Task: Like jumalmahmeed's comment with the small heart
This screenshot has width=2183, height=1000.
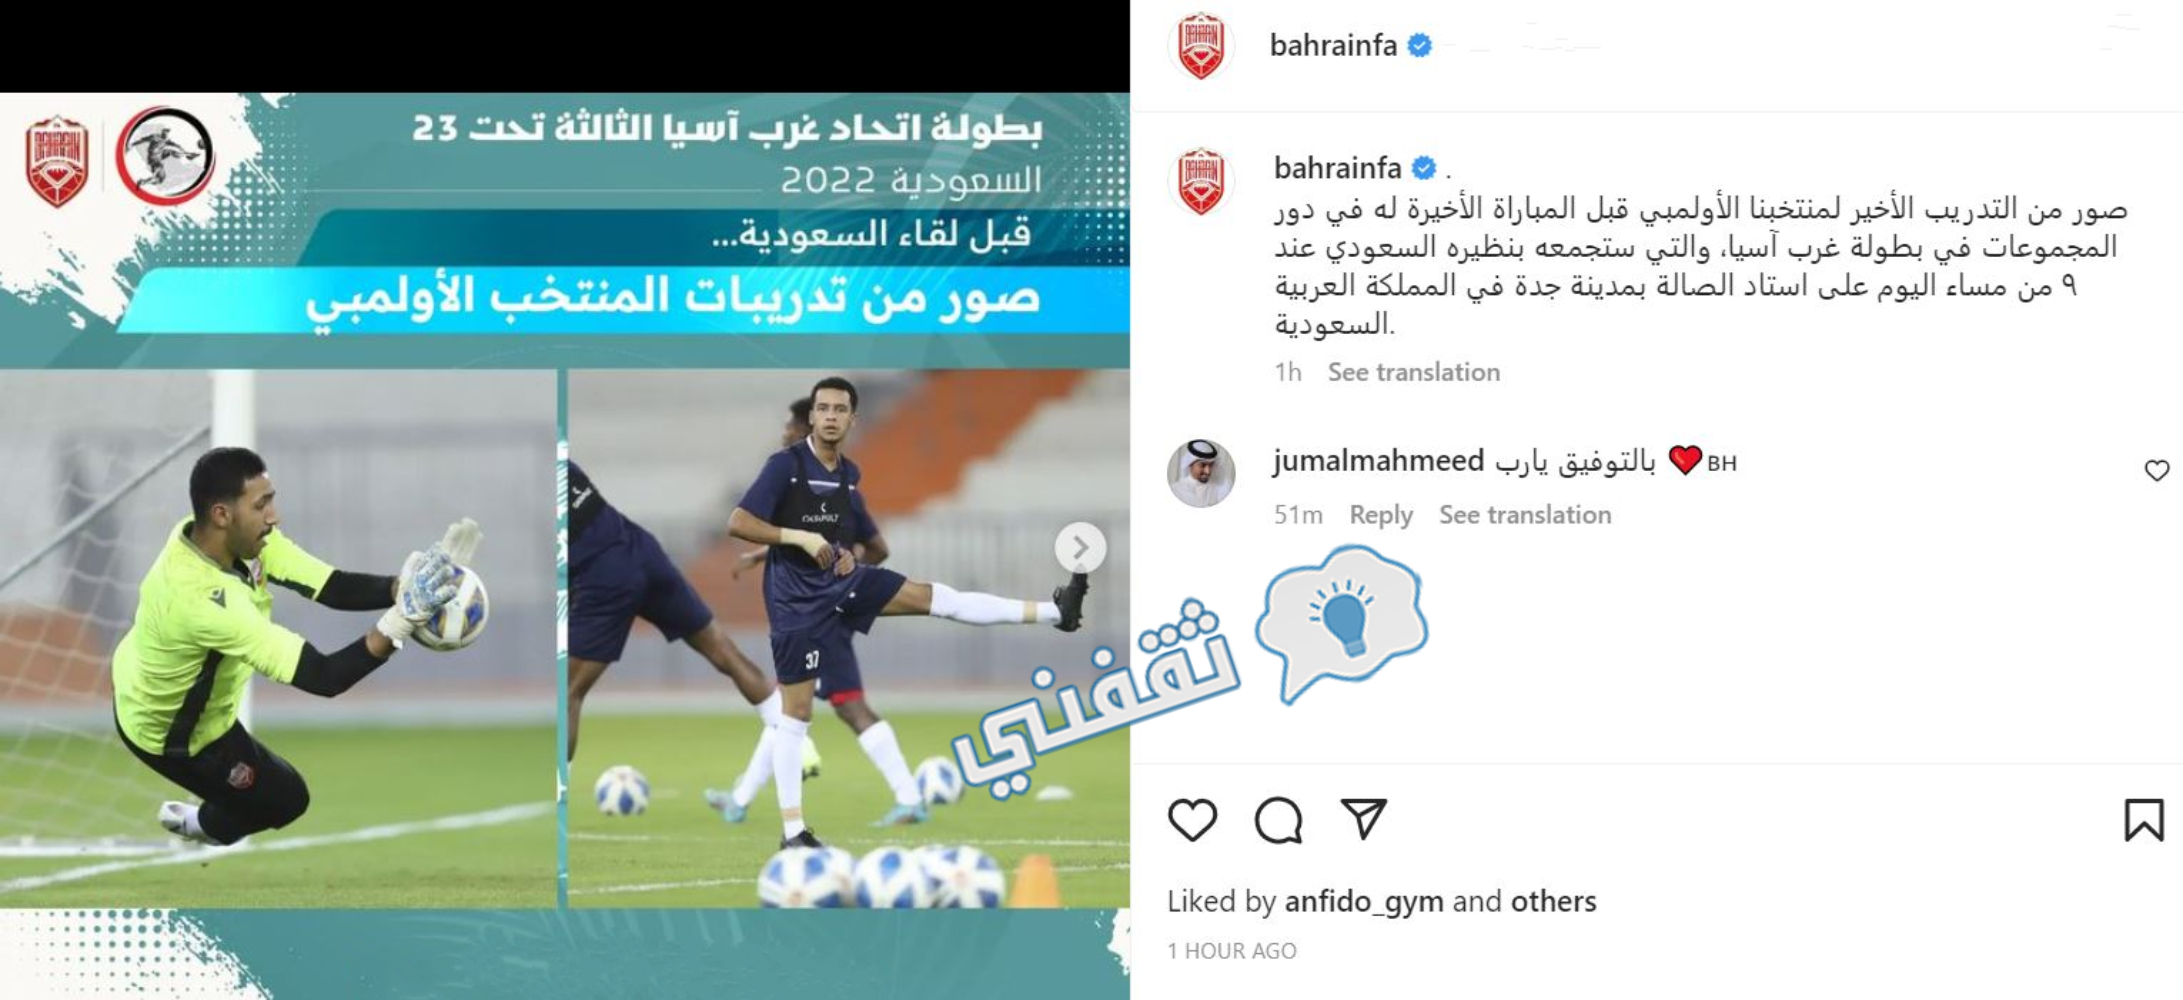Action: pyautogui.click(x=2157, y=470)
